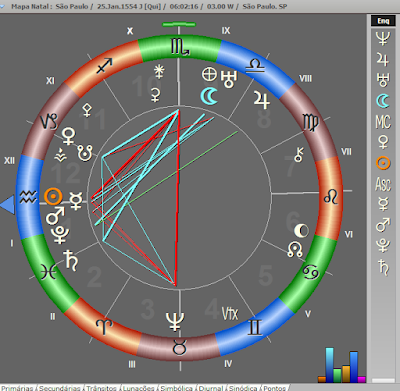Click Scorpio sign on the zodiac ring
The height and width of the screenshot is (391, 400).
click(180, 47)
